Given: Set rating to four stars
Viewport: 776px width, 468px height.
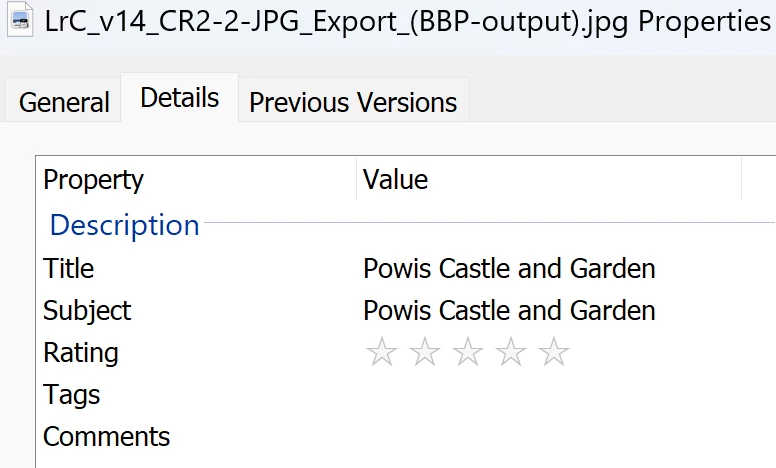Looking at the screenshot, I should pyautogui.click(x=511, y=353).
